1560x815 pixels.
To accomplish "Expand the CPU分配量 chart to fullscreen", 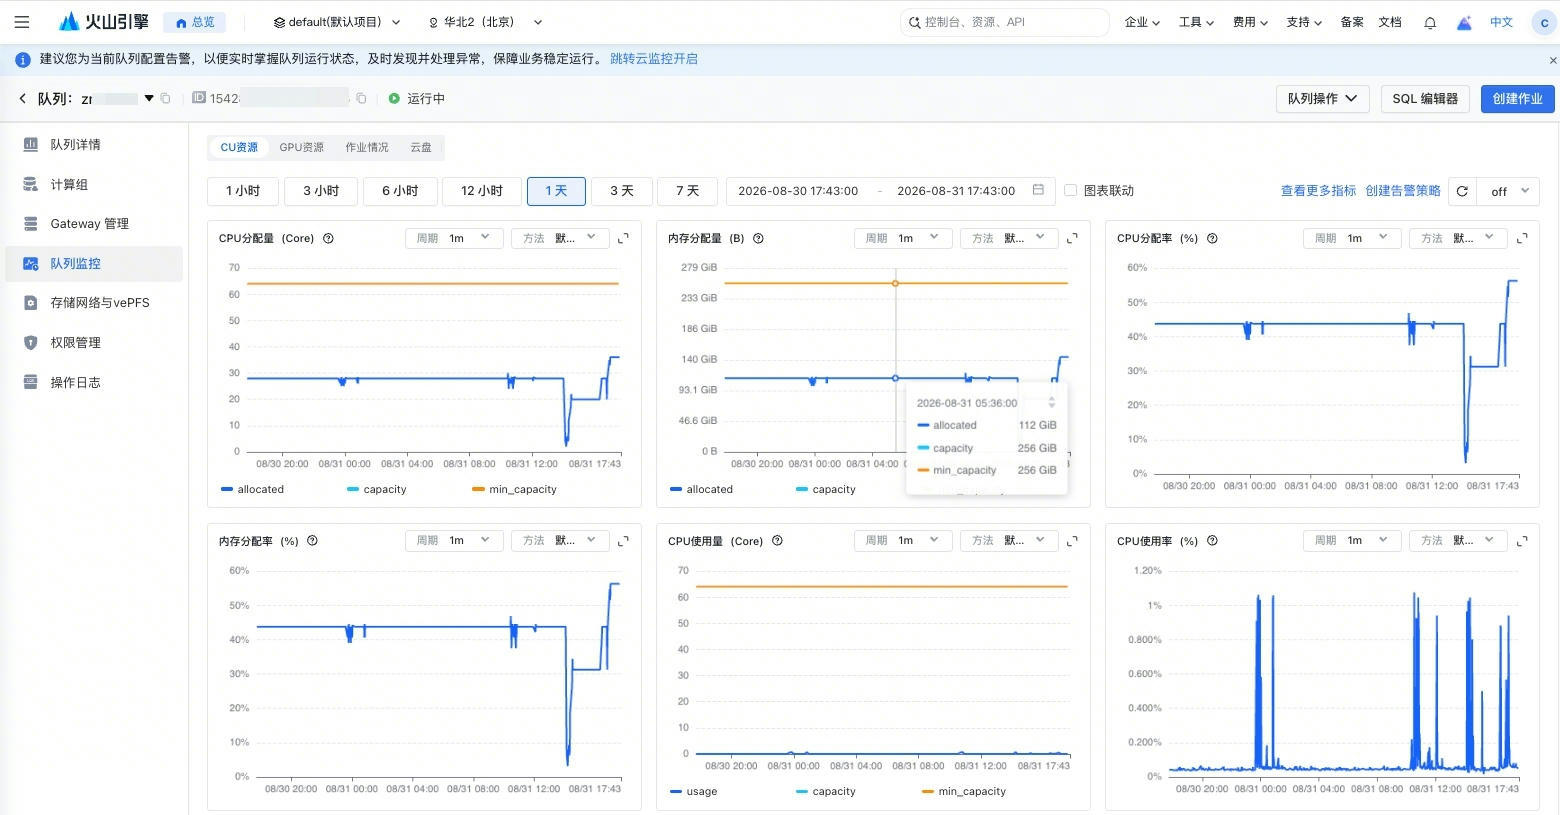I will (x=623, y=238).
